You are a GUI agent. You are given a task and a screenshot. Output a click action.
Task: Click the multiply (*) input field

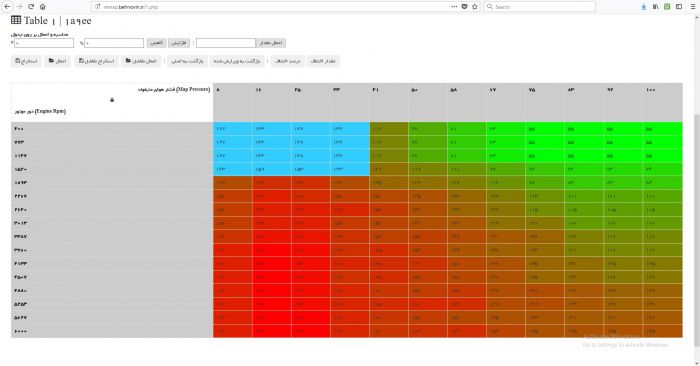[44, 43]
